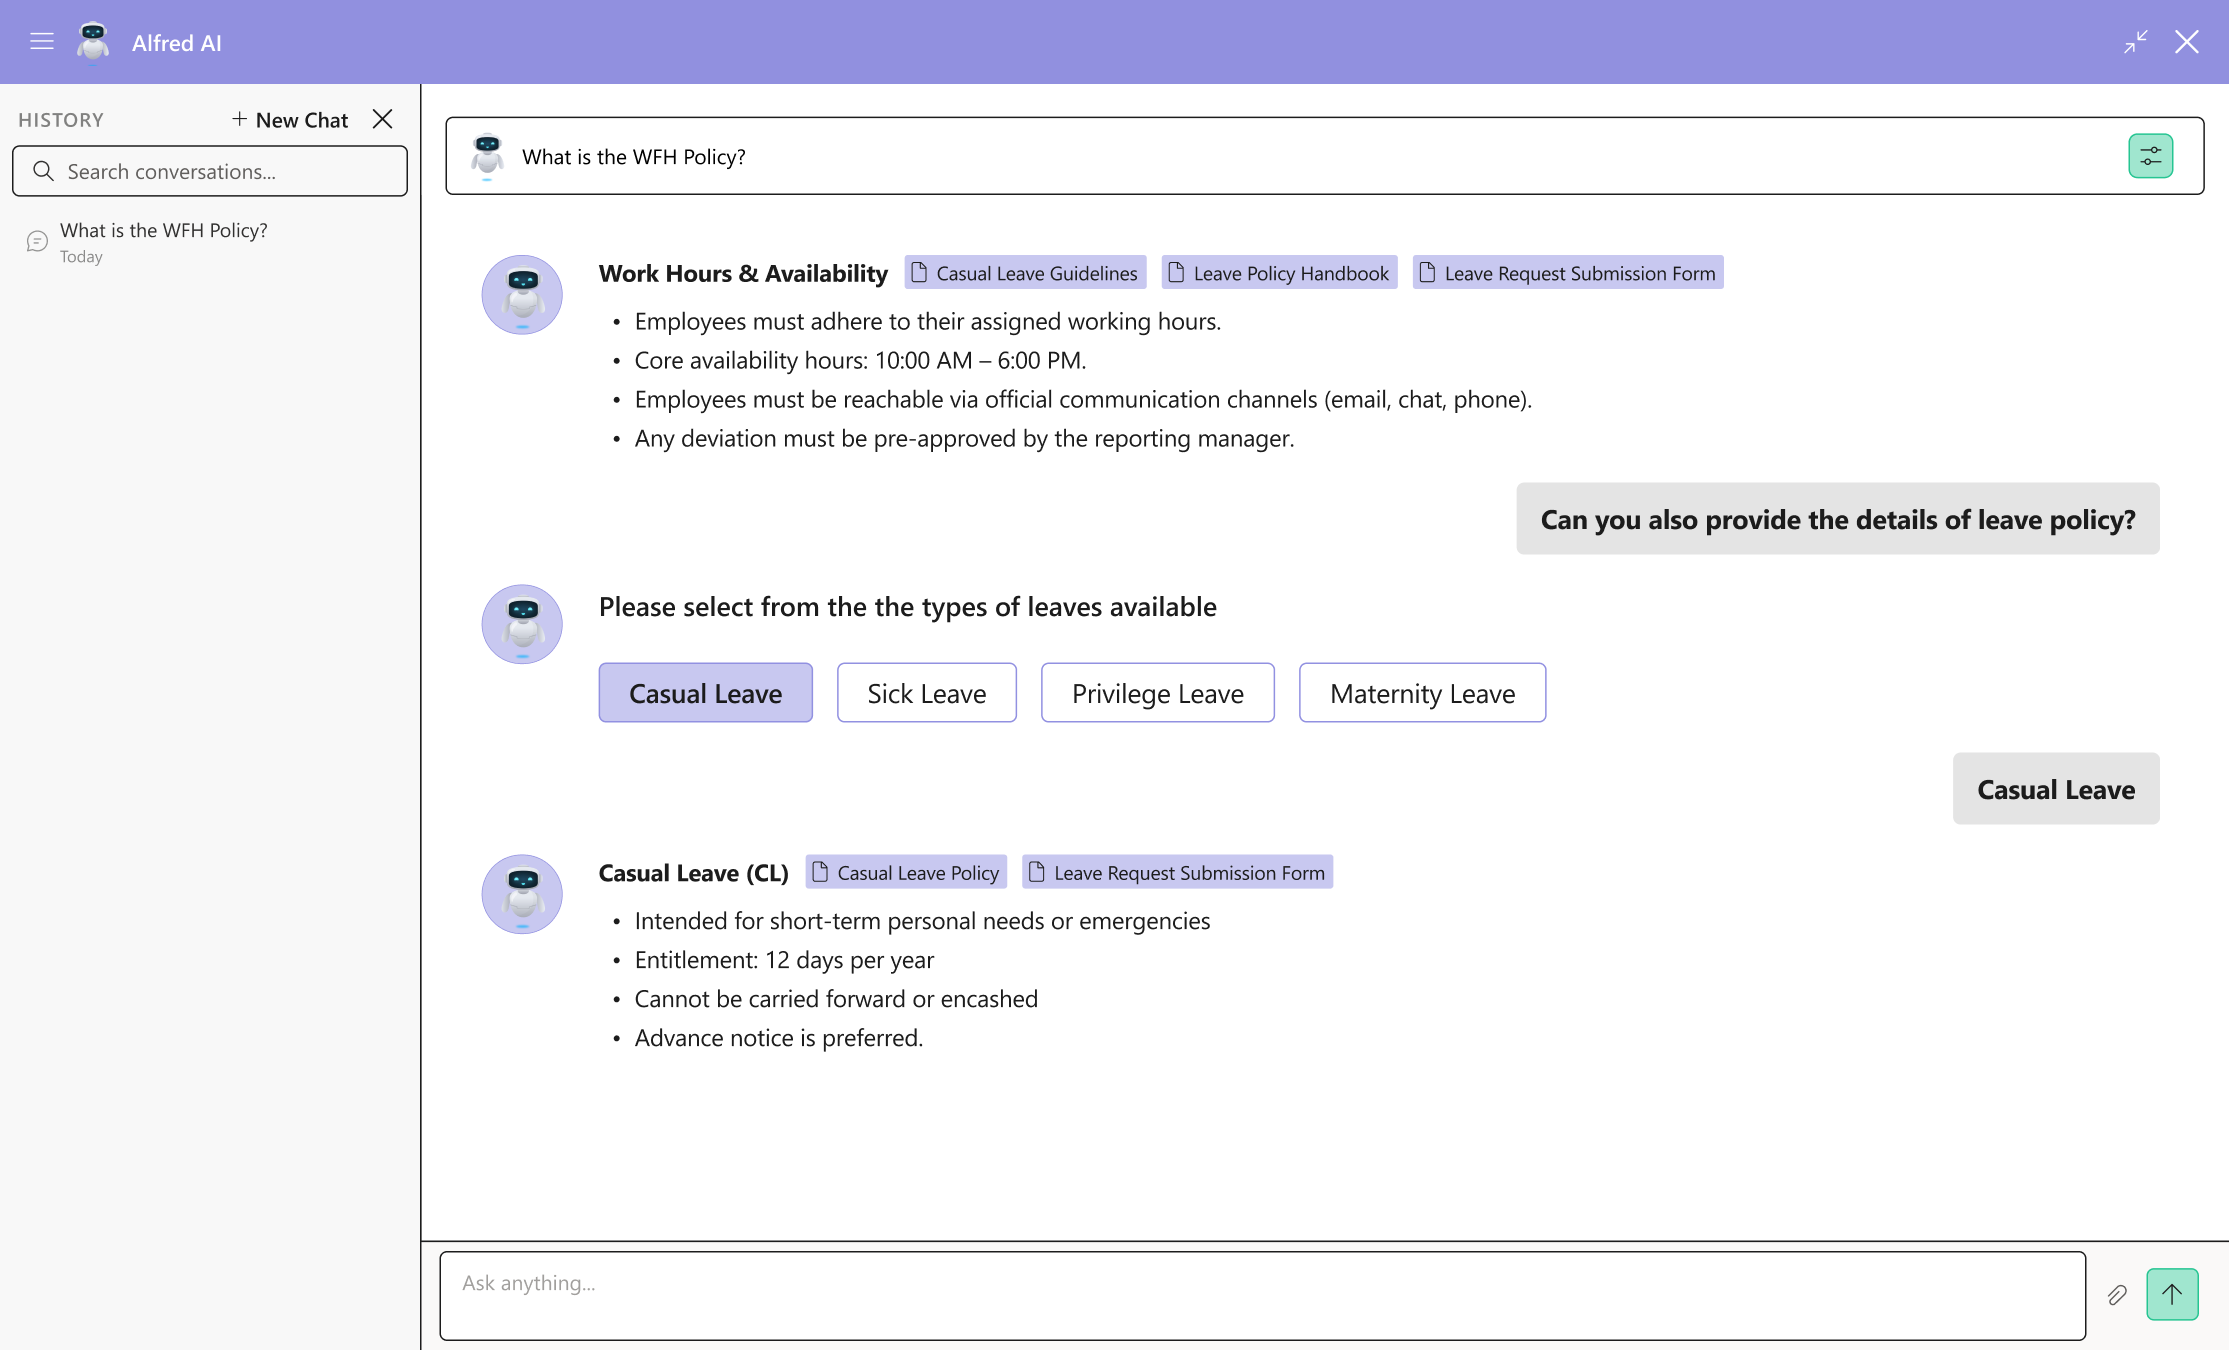Screen dimensions: 2229x1350
Task: Select the Casual Leave option button
Action: (x=705, y=692)
